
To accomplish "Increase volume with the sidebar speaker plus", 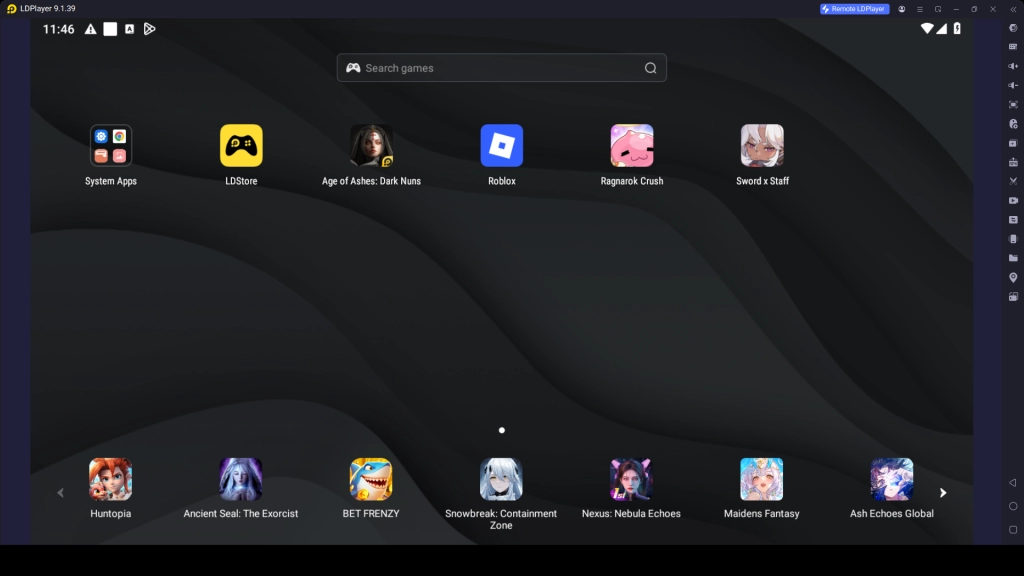I will (1013, 66).
